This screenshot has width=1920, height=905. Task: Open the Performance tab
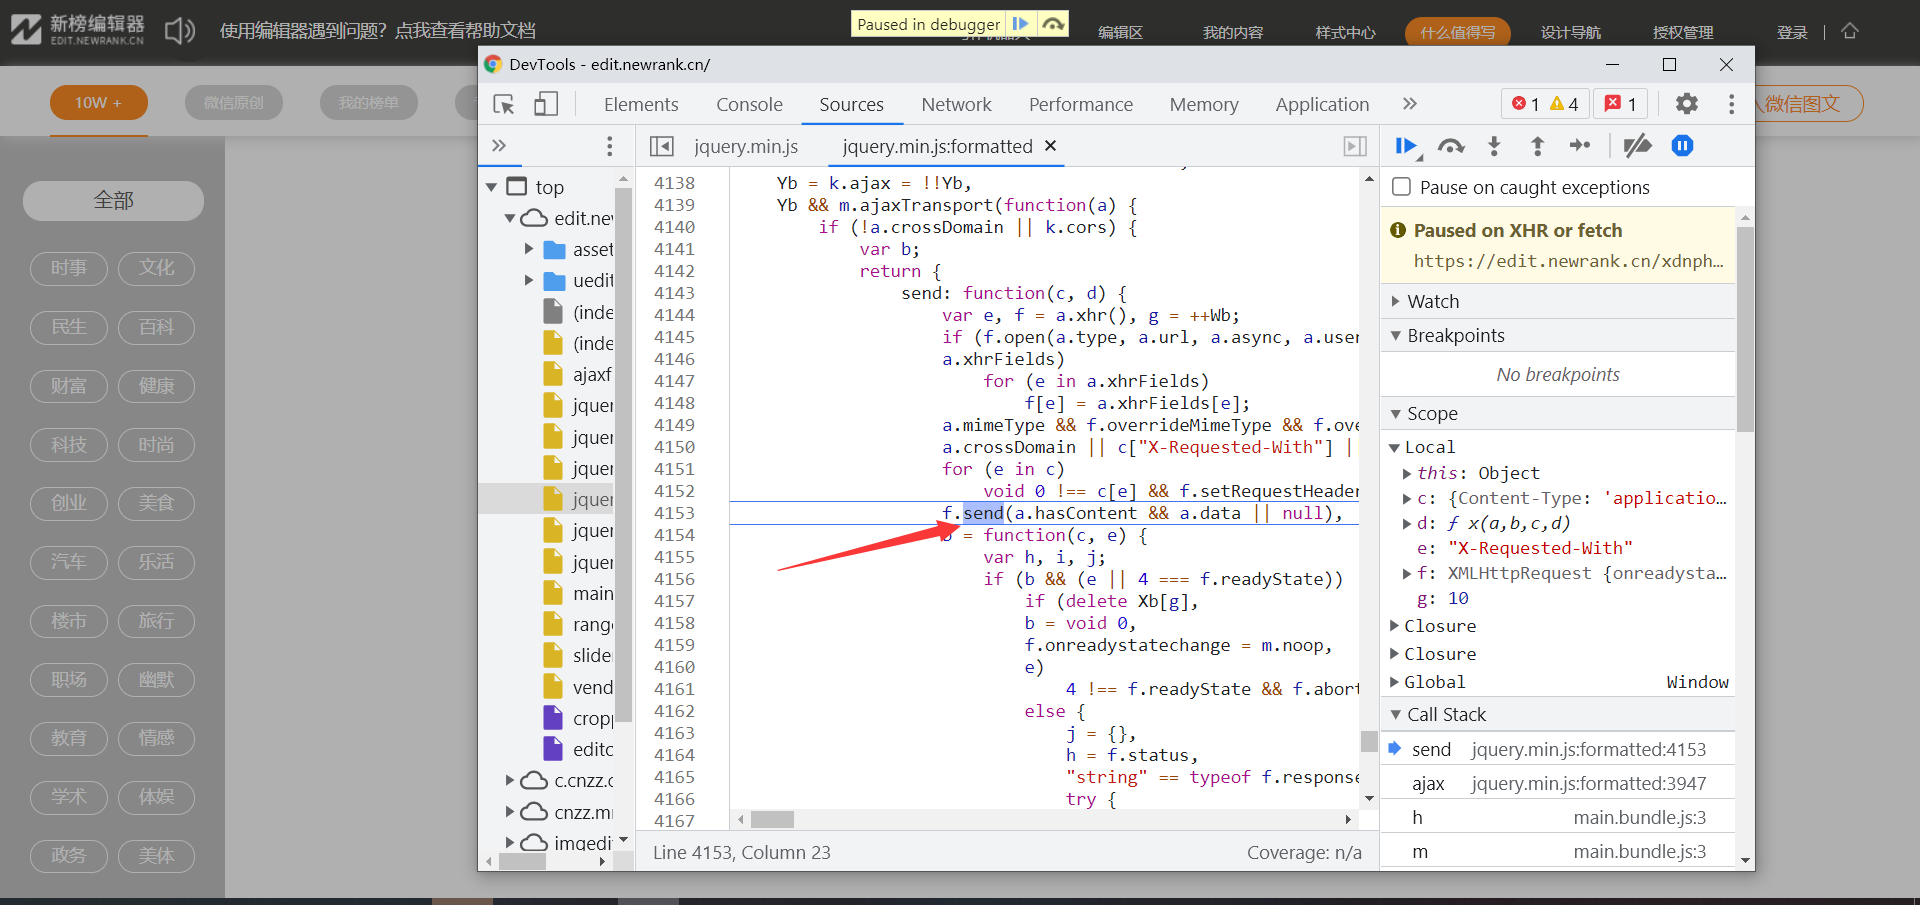pos(1081,104)
